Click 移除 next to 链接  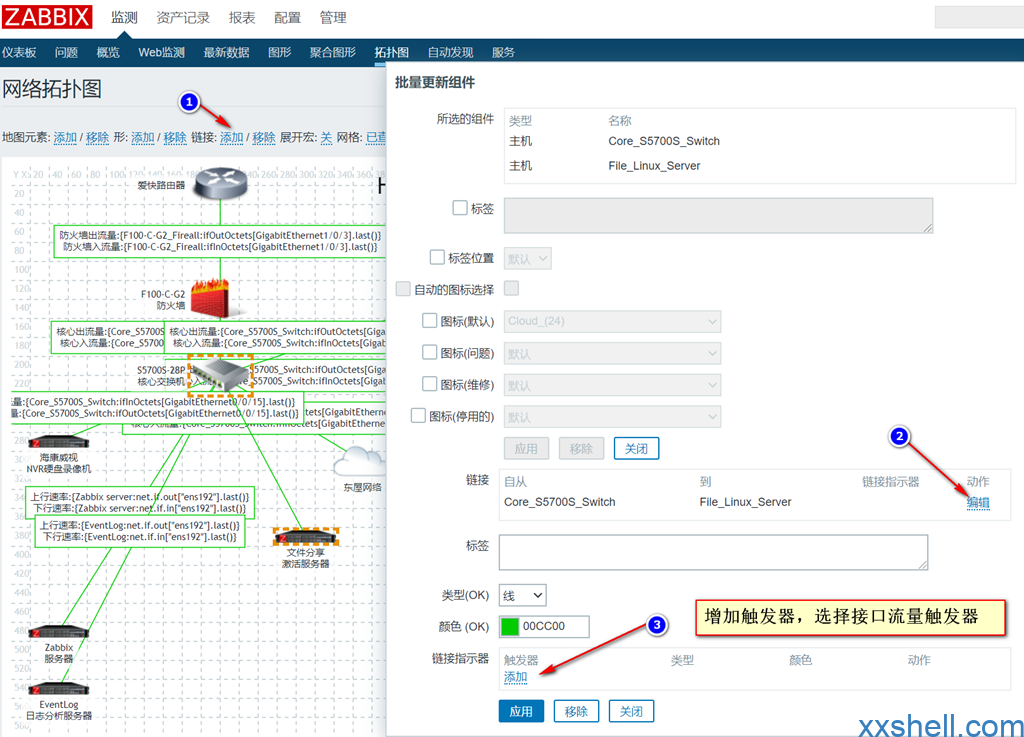264,137
